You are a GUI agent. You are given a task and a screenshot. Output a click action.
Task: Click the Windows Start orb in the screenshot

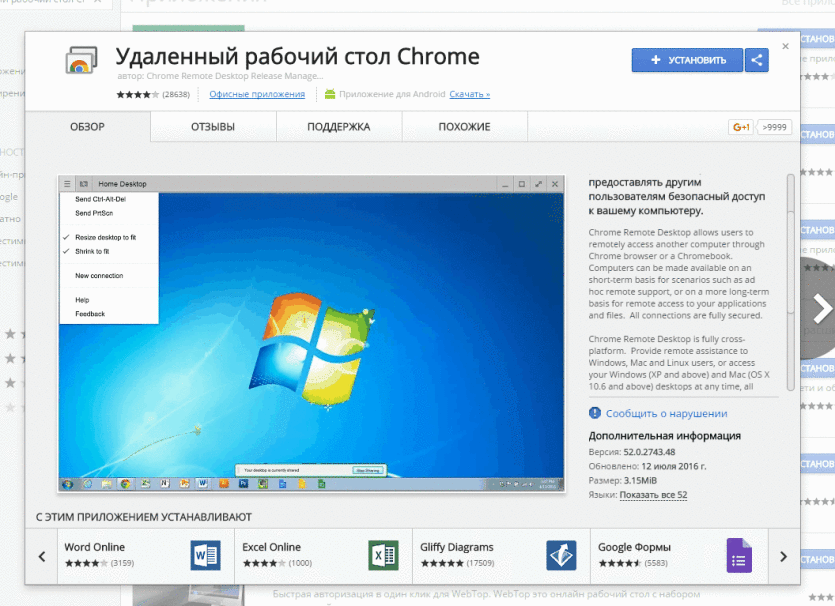tap(68, 484)
